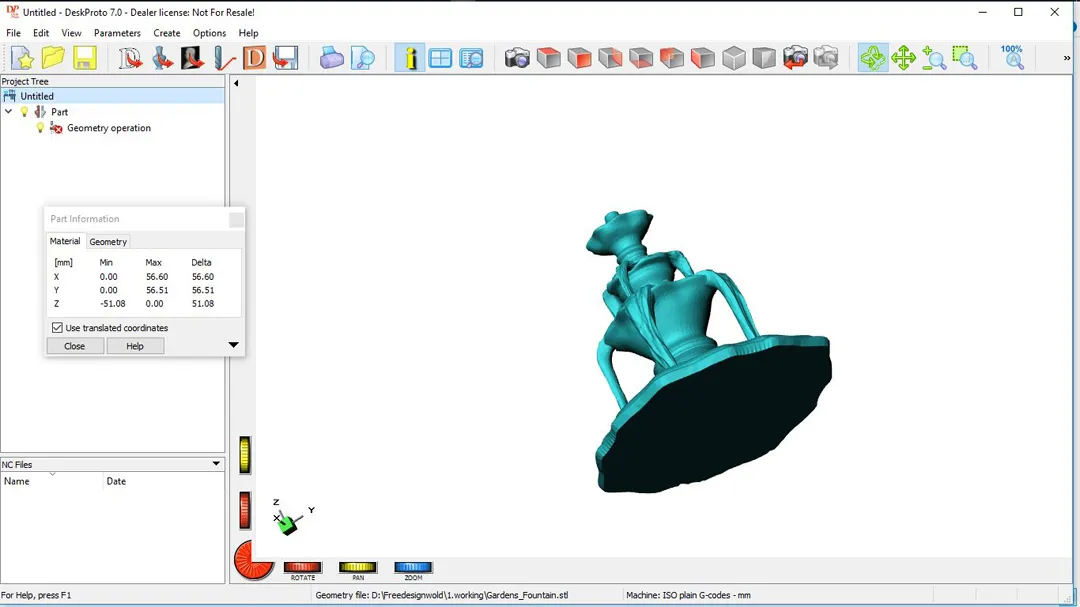
Task: Open the NC Files dropdown arrow
Action: pyautogui.click(x=216, y=464)
